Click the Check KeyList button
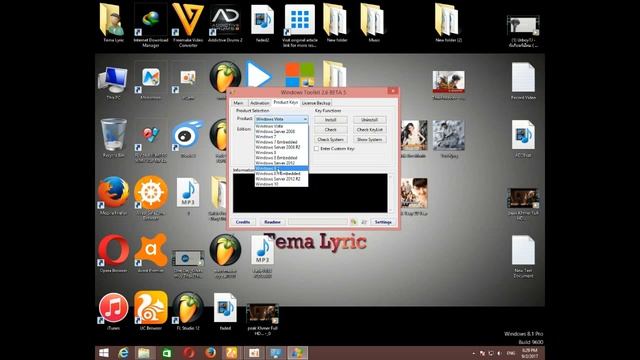640x360 pixels. pyautogui.click(x=369, y=130)
